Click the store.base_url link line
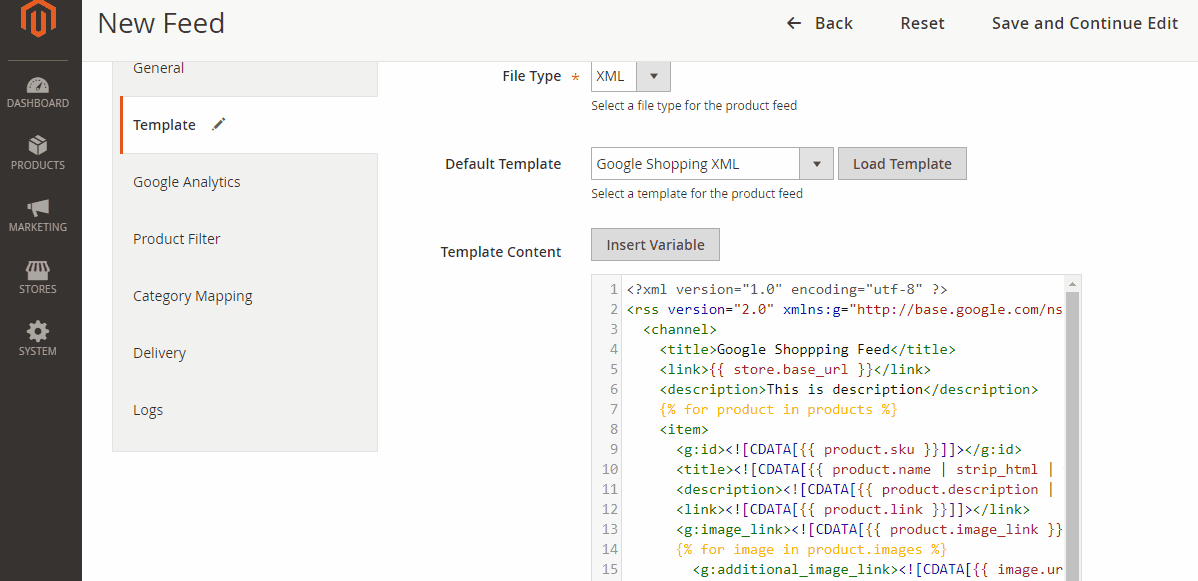This screenshot has width=1198, height=581. pyautogui.click(x=795, y=369)
